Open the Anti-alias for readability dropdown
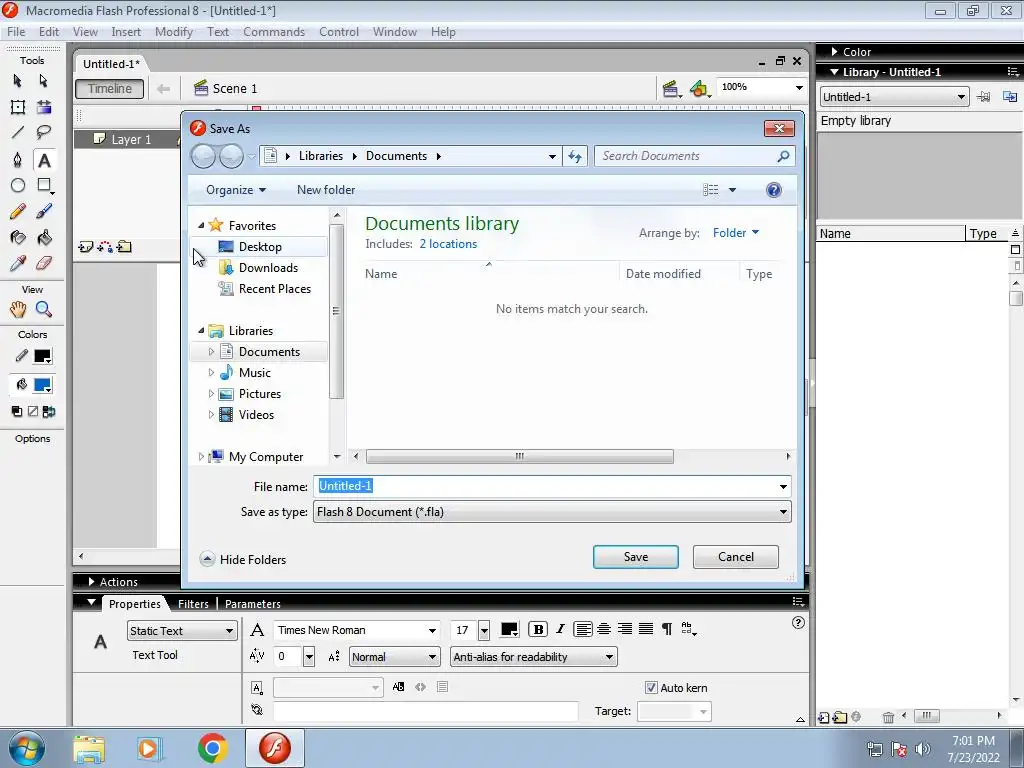 [534, 657]
